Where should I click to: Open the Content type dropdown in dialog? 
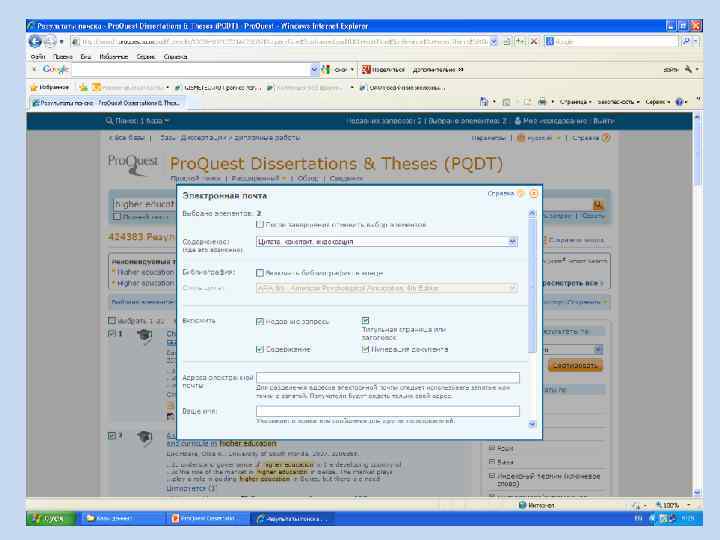(387, 242)
